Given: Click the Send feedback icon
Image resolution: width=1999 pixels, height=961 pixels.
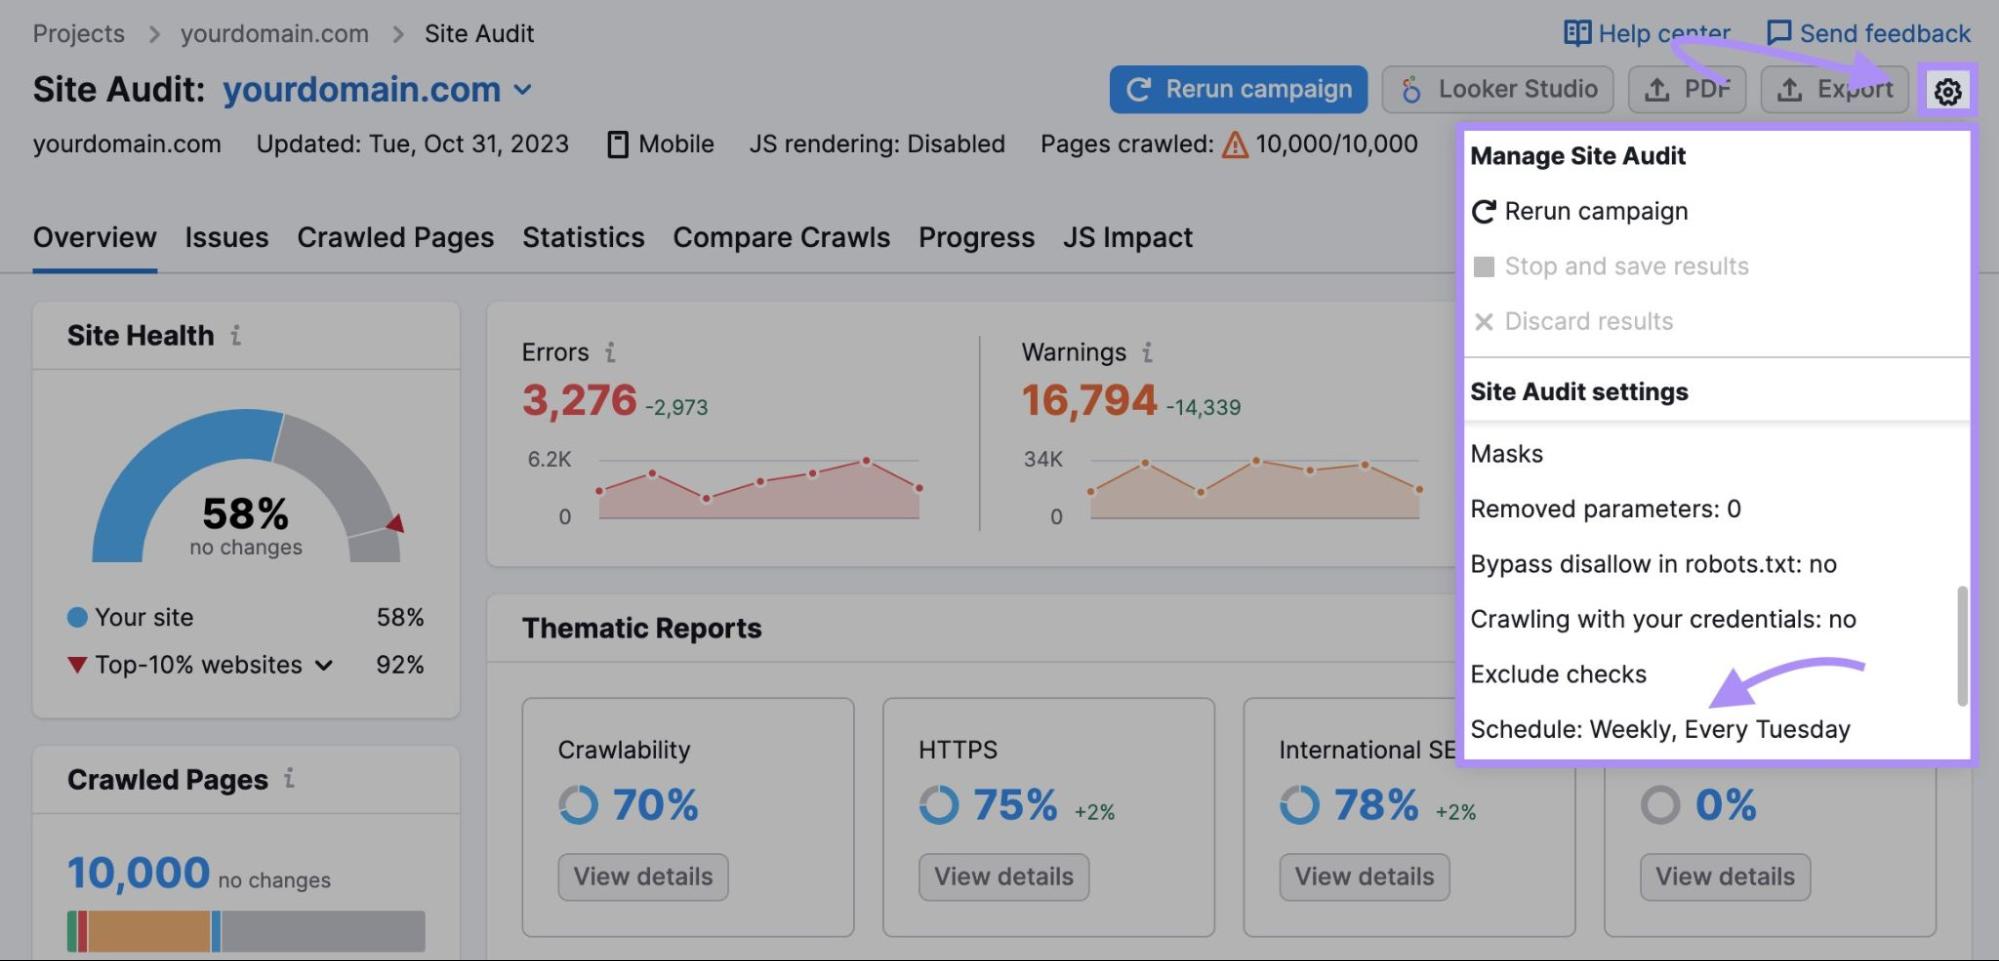Looking at the screenshot, I should [1780, 31].
